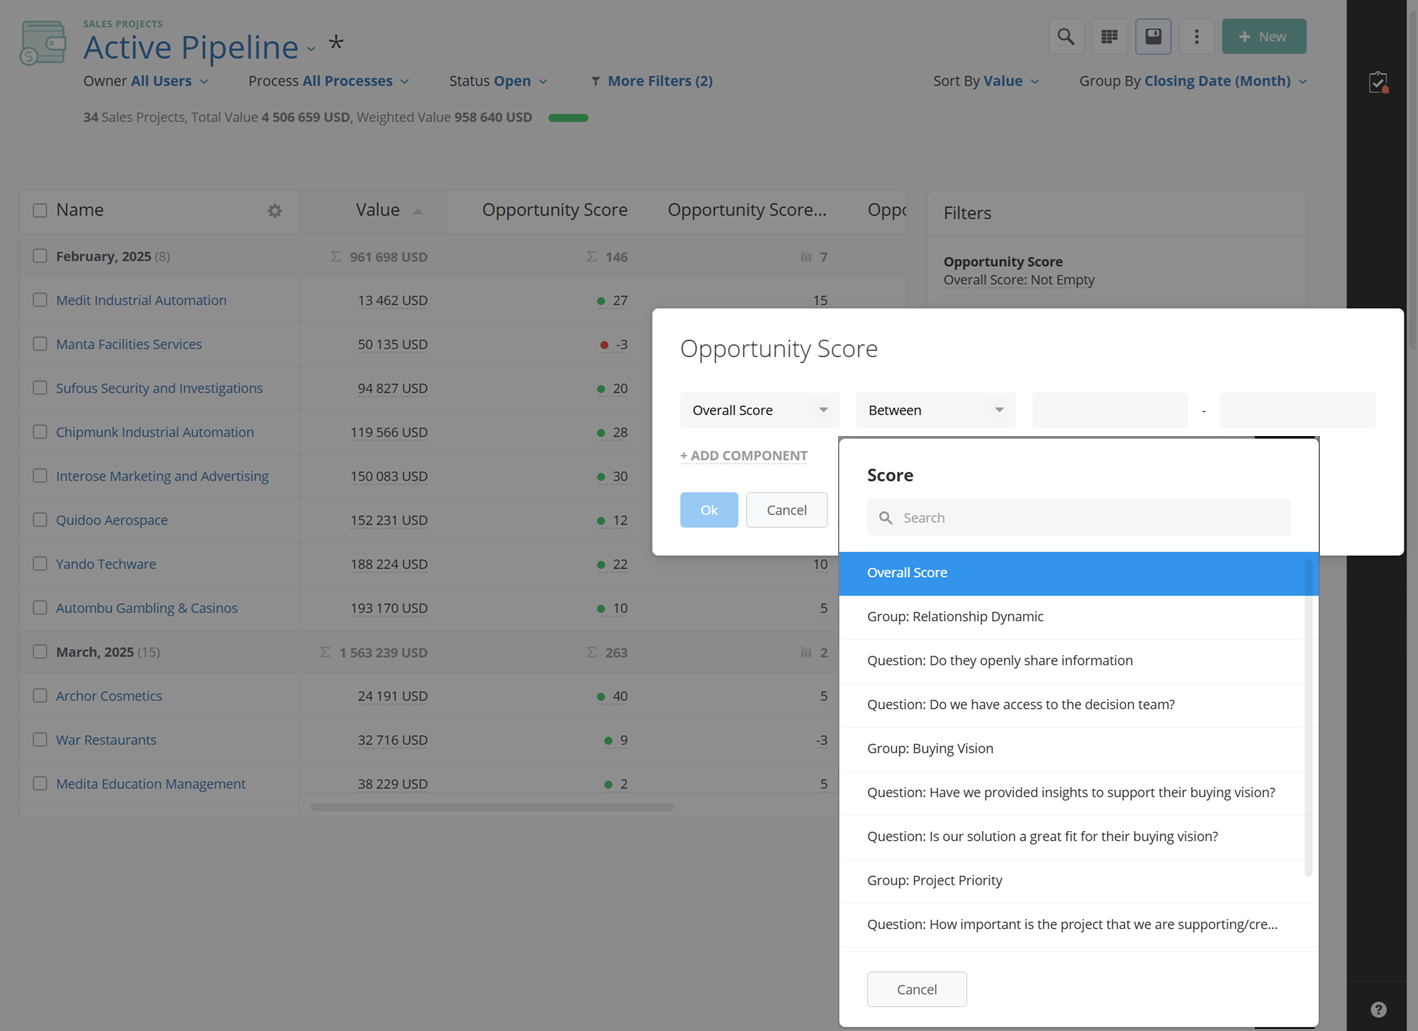Open column settings gear icon next to Name
This screenshot has width=1418, height=1031.
274,211
